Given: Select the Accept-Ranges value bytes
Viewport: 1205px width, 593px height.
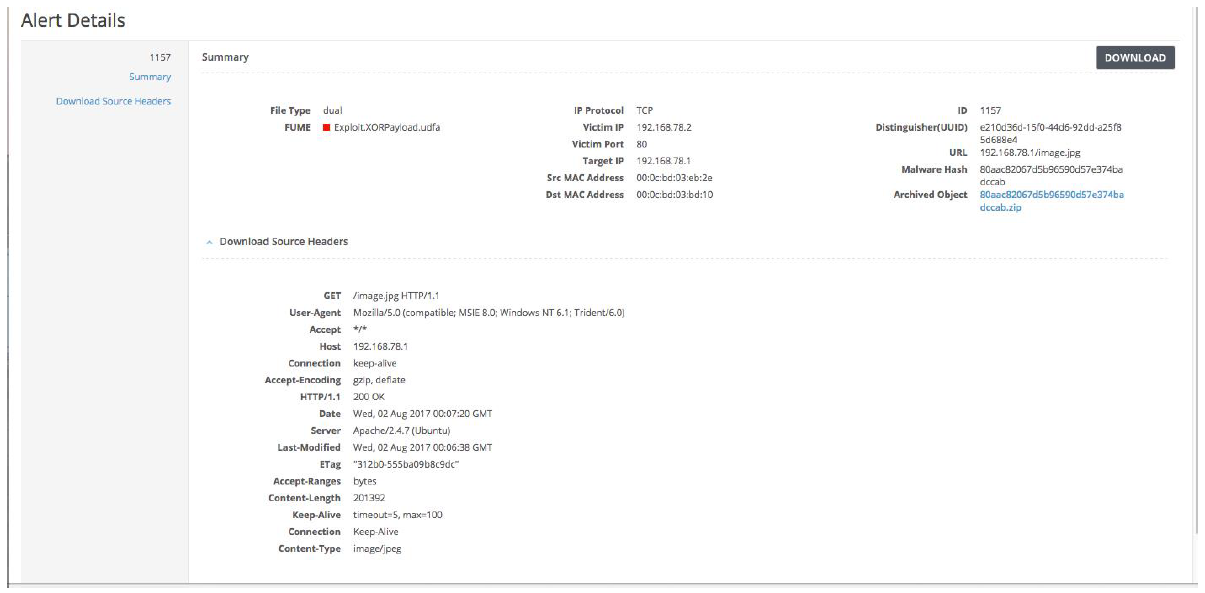Looking at the screenshot, I should point(365,482).
